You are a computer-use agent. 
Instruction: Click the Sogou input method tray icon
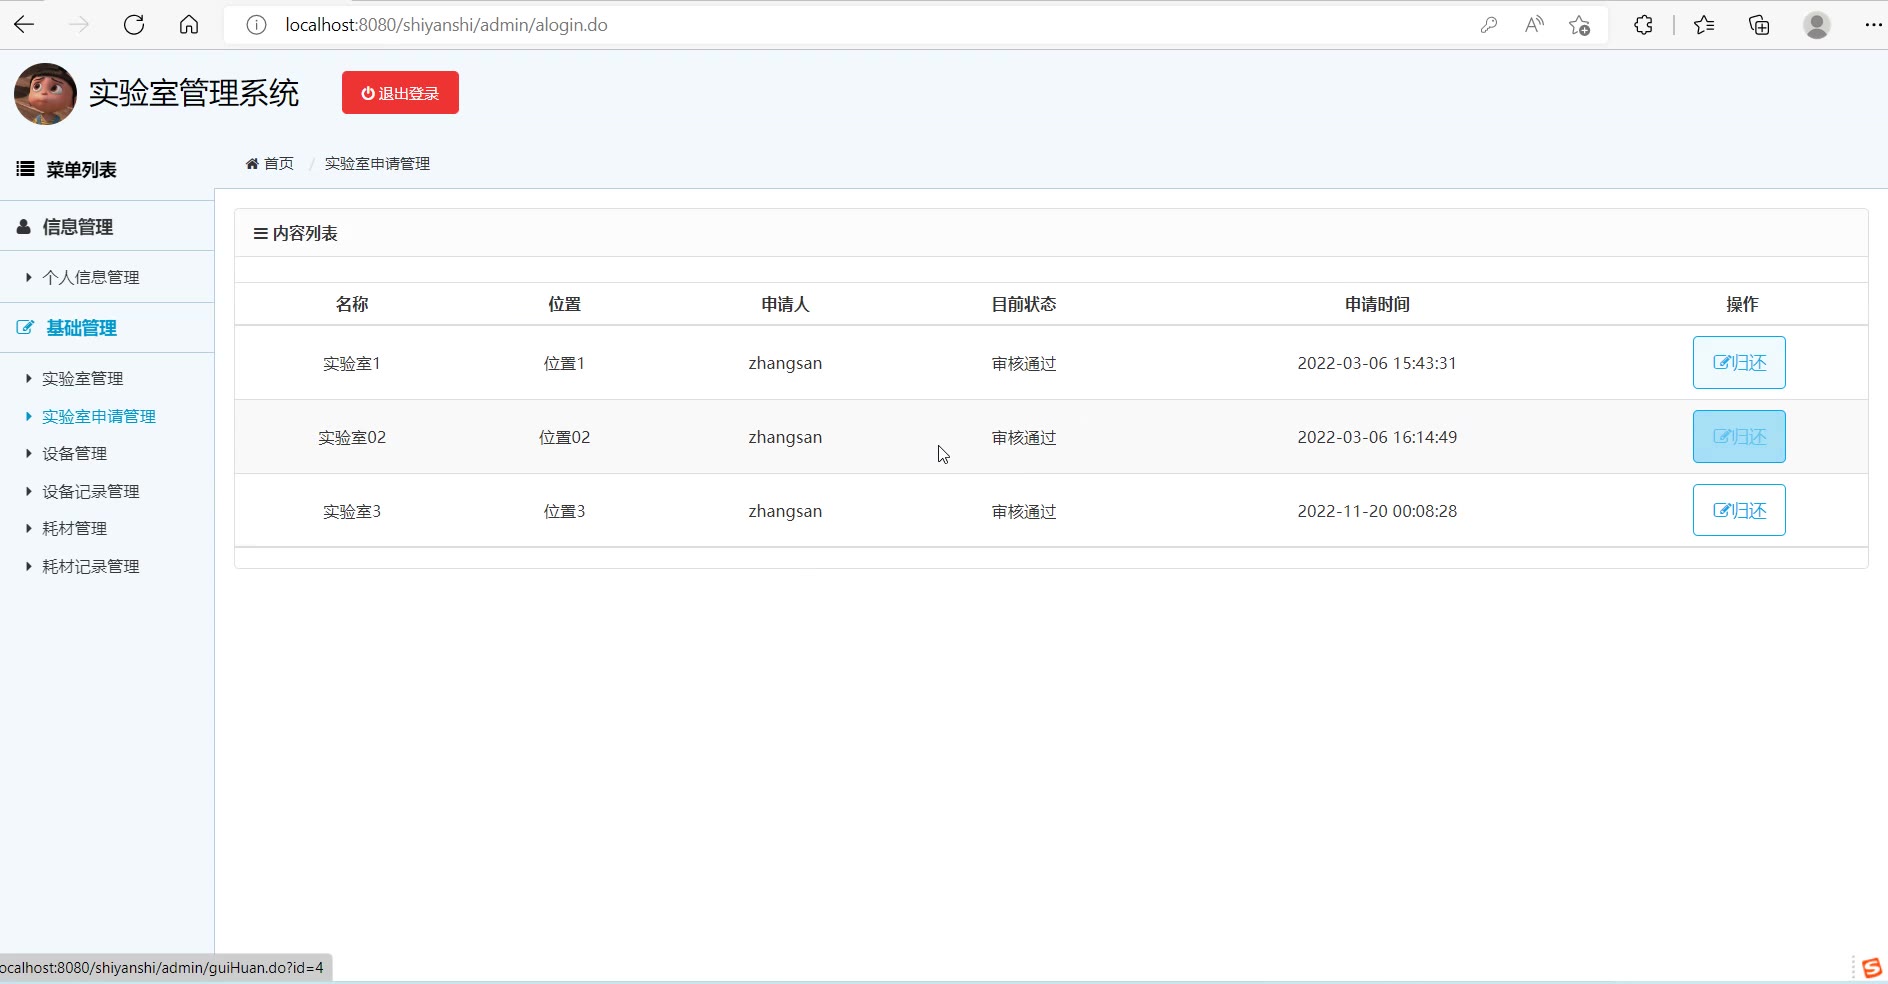(1872, 968)
